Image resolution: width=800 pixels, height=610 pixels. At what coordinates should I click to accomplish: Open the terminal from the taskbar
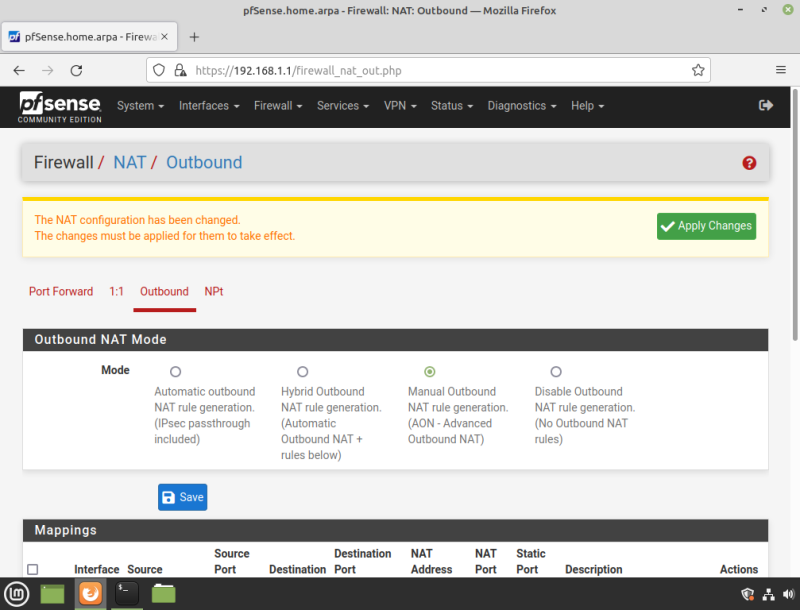point(127,594)
